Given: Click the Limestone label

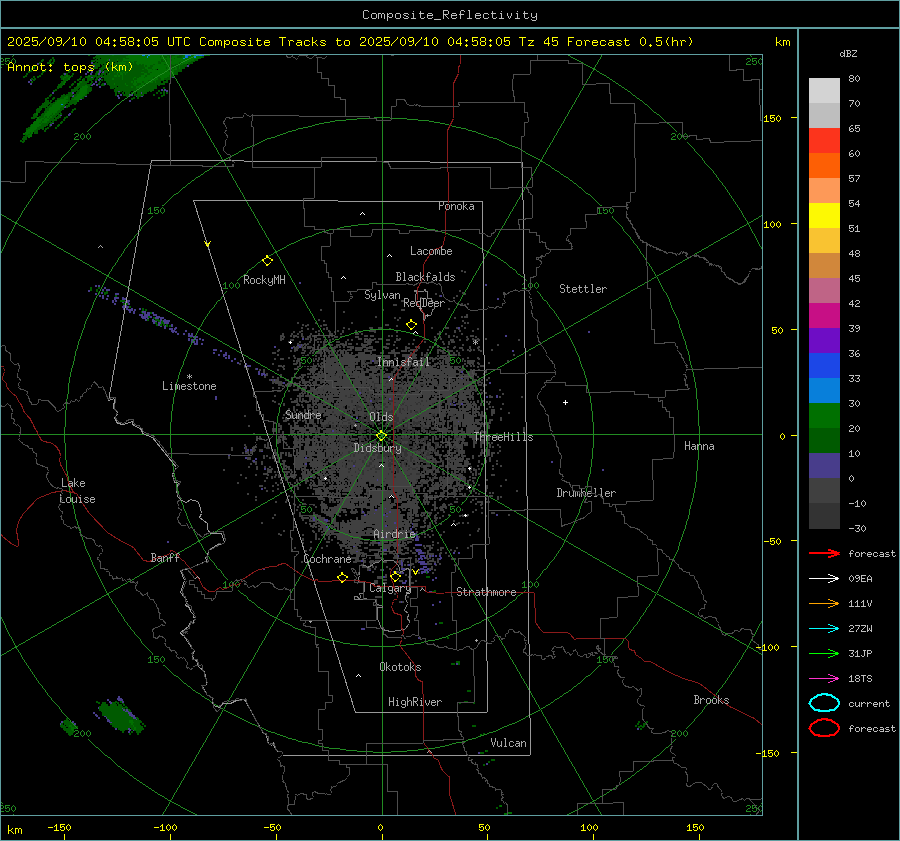Looking at the screenshot, I should [x=189, y=386].
